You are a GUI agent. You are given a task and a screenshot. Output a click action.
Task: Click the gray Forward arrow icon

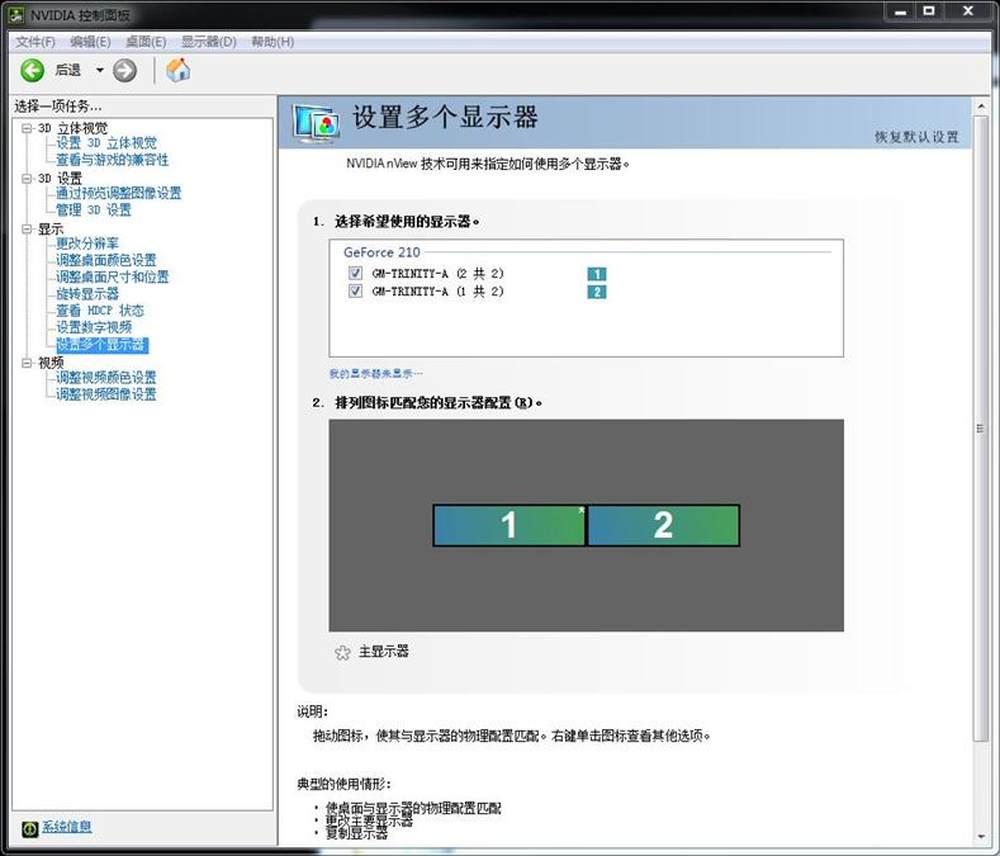[x=125, y=70]
